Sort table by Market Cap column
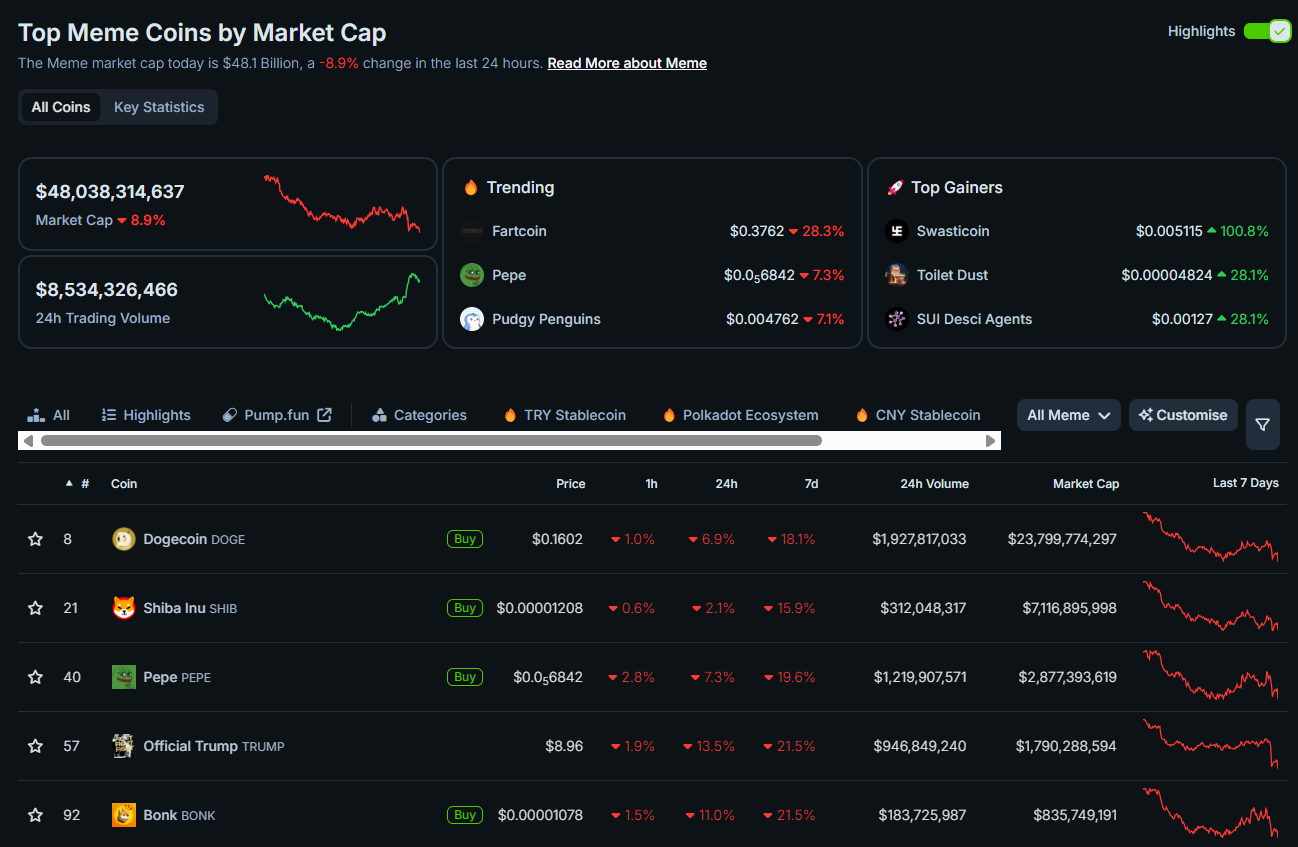Image resolution: width=1298 pixels, height=847 pixels. 1086,484
